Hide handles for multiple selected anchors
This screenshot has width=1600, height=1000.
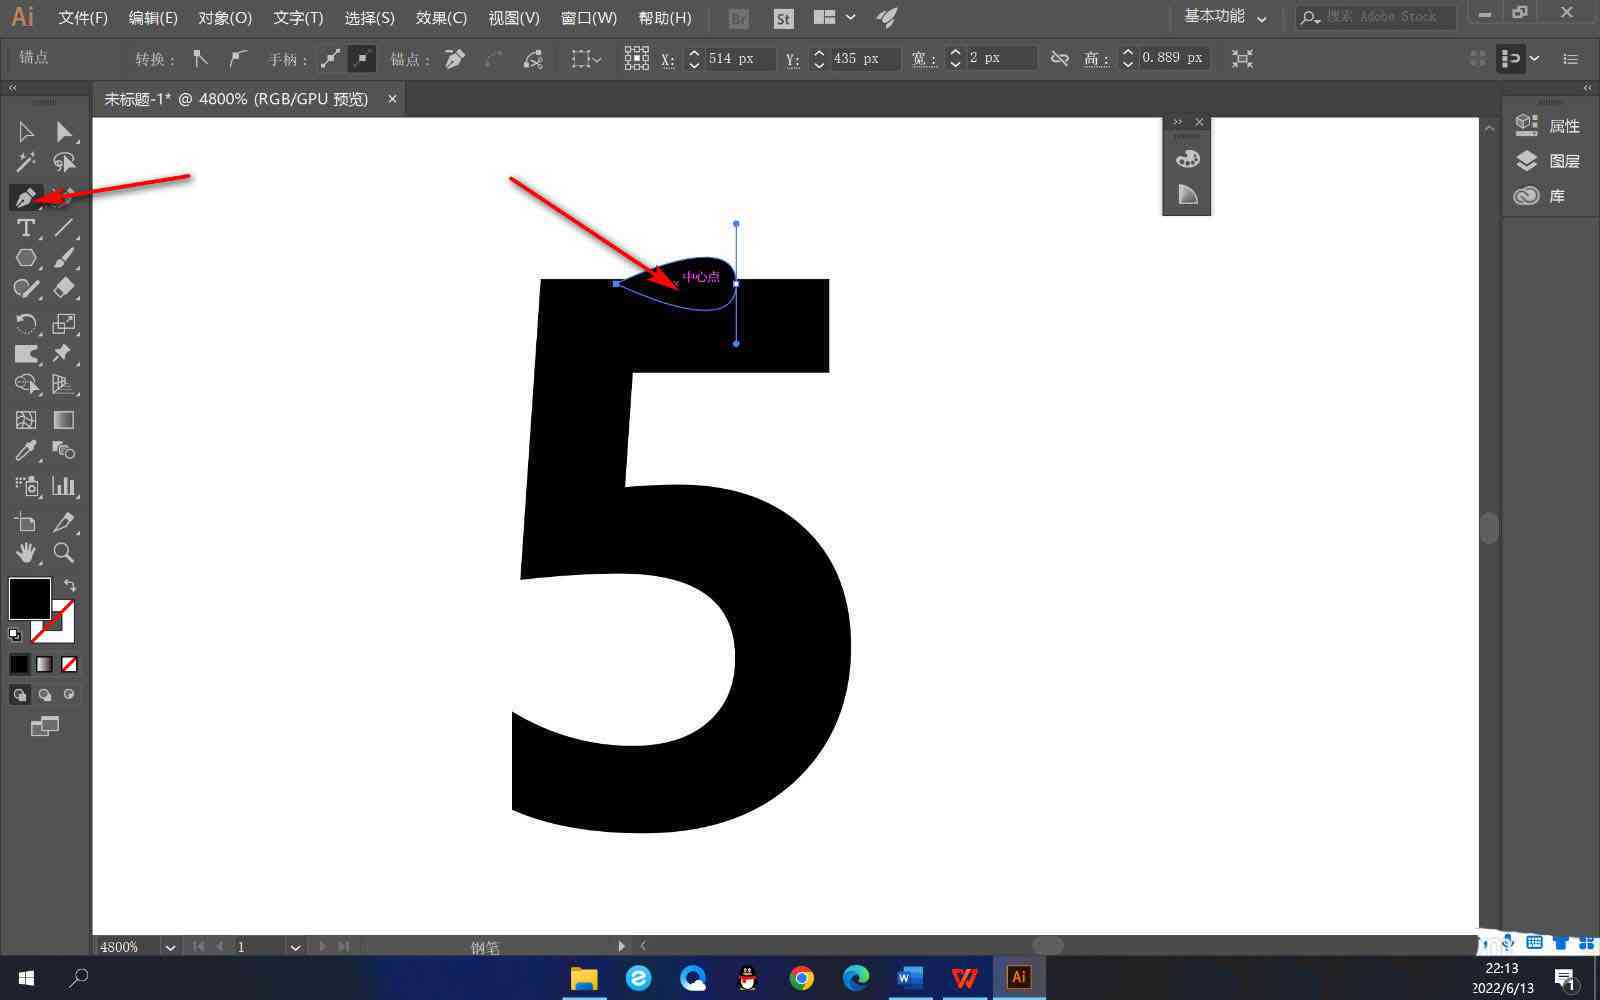click(x=362, y=59)
